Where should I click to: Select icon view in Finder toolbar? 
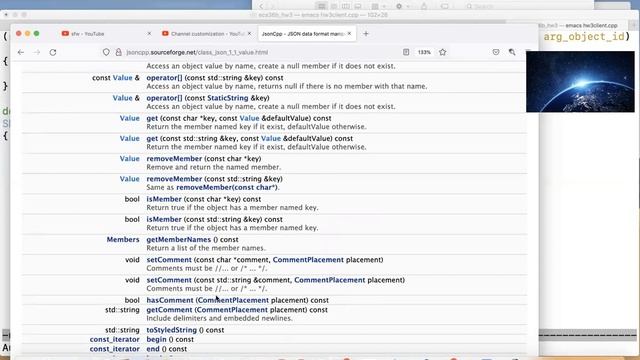322,6
